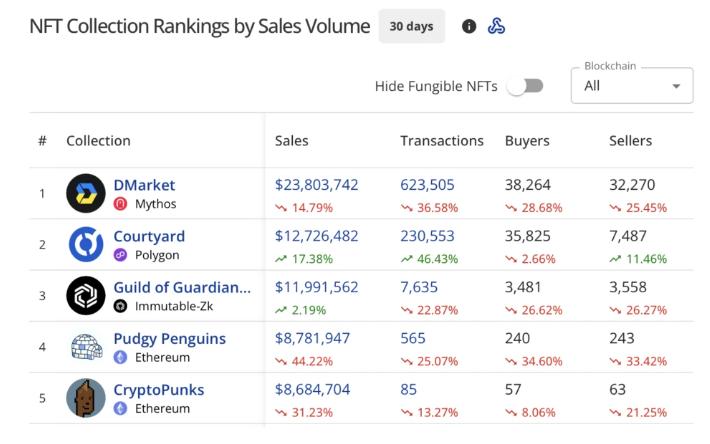Screen dimensions: 710x444
Task: Click the Sellers column header
Action: pos(630,141)
